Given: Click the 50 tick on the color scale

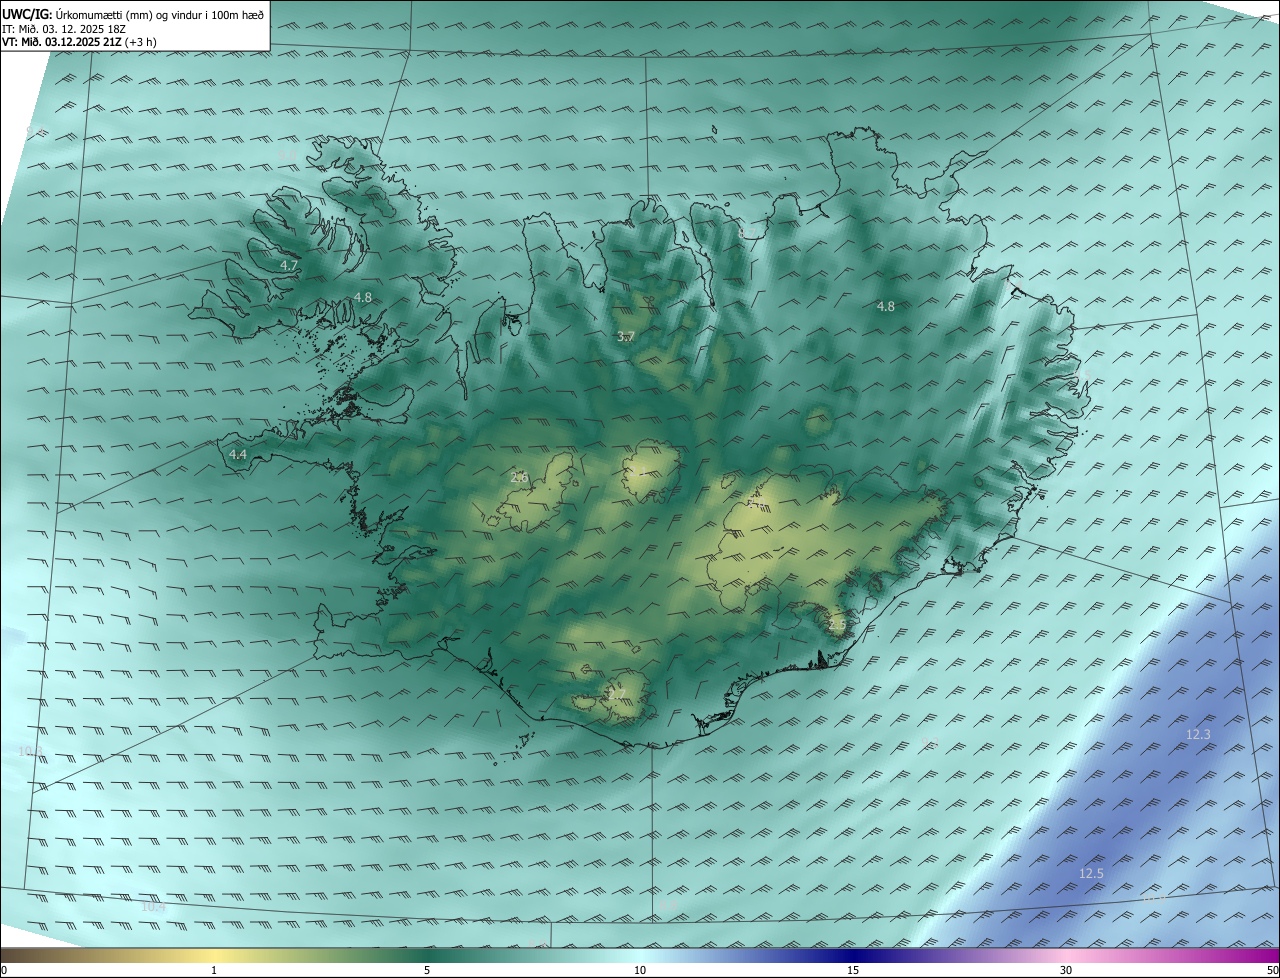Looking at the screenshot, I should click(x=1272, y=970).
